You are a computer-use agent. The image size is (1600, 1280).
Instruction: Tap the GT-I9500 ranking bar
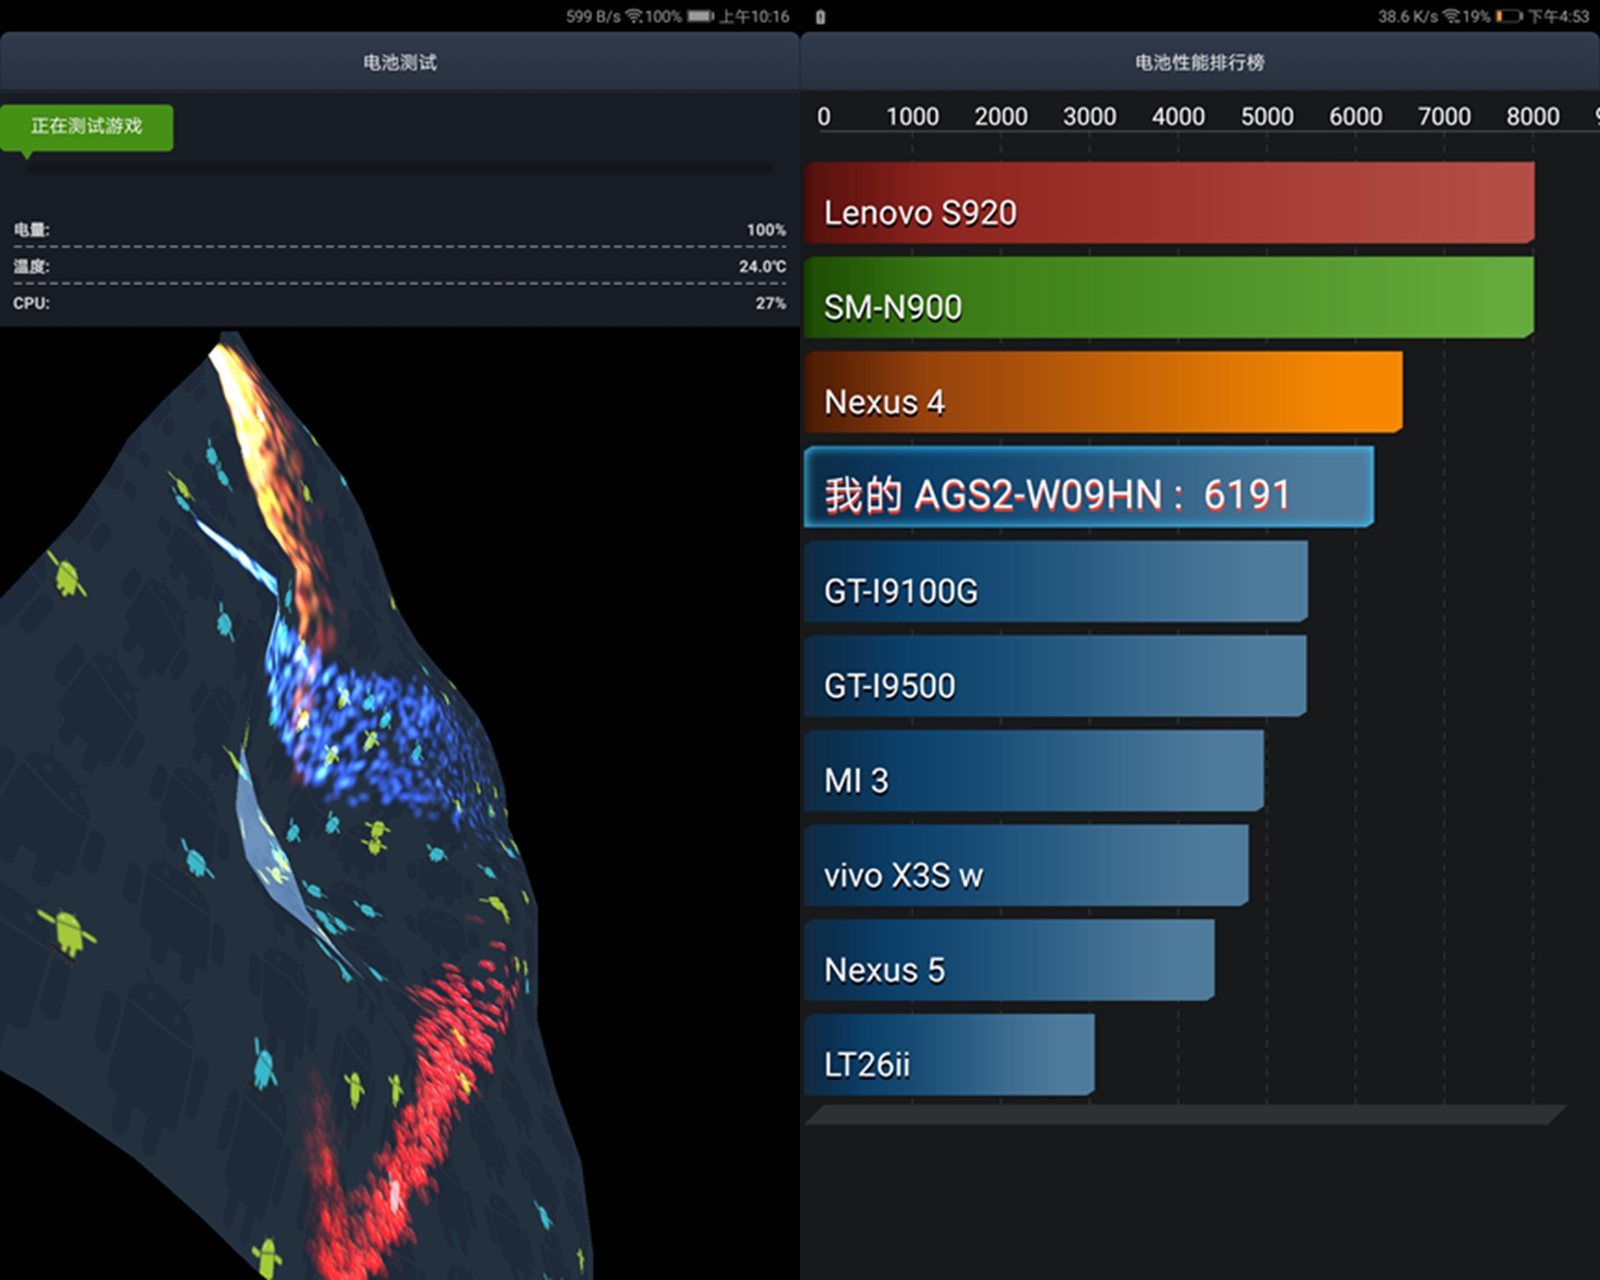1054,676
